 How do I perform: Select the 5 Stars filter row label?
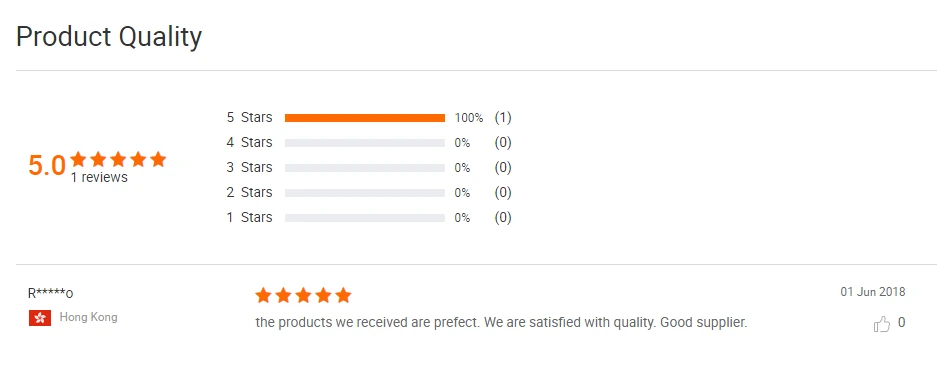[x=249, y=117]
